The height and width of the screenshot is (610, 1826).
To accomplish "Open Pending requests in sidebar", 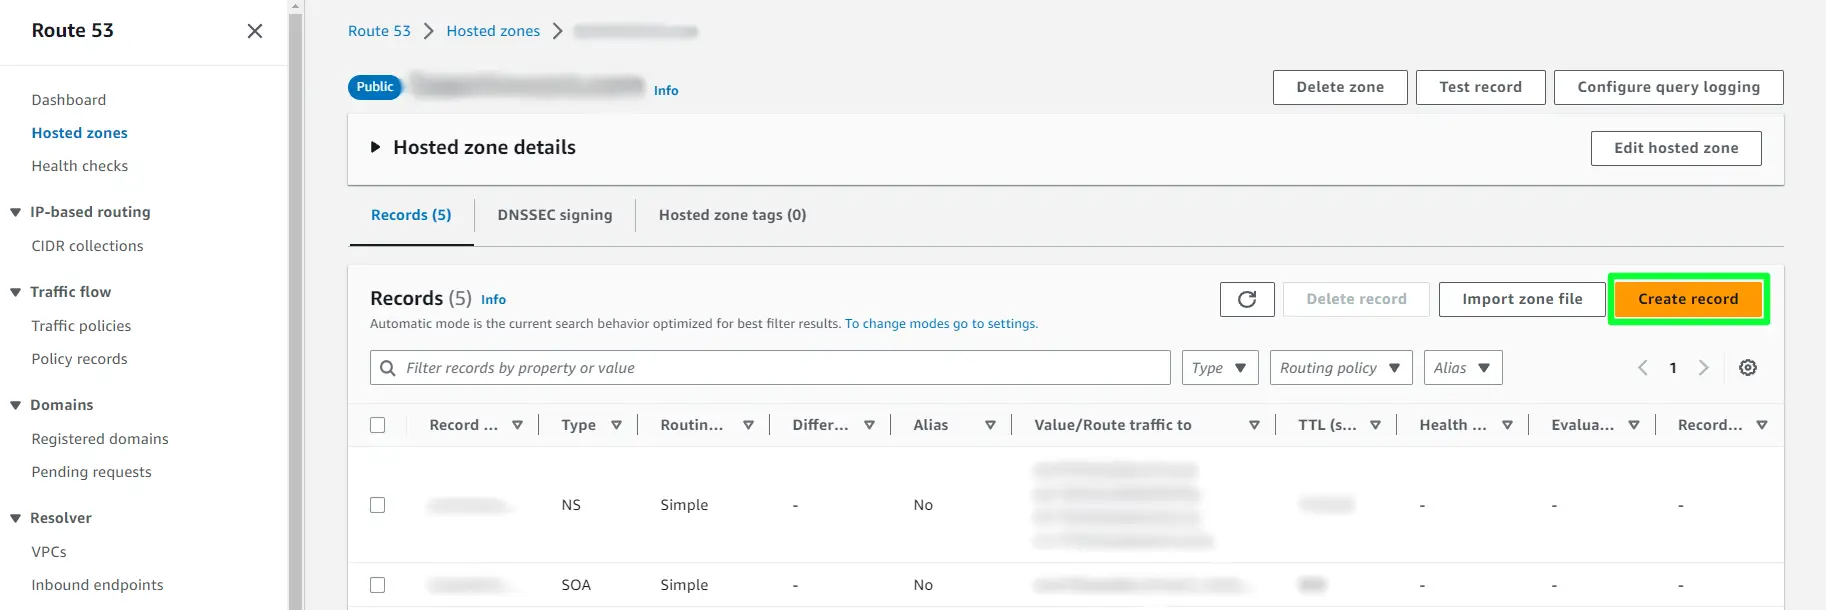I will point(92,472).
